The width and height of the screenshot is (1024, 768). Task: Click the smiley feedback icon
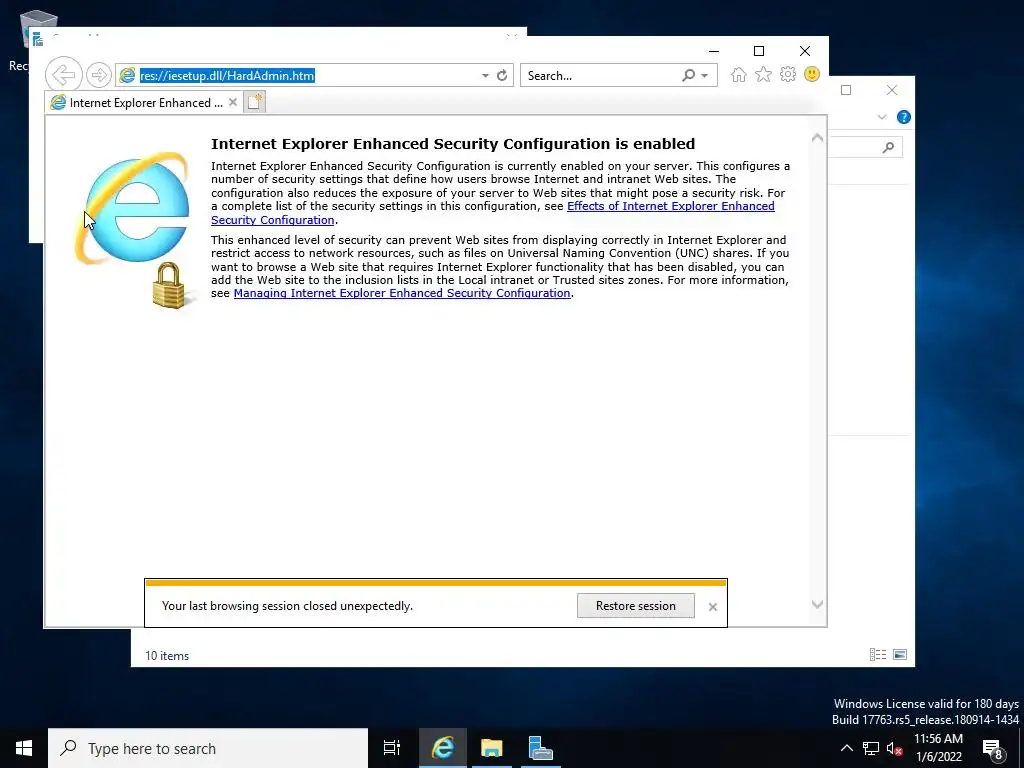pyautogui.click(x=812, y=74)
